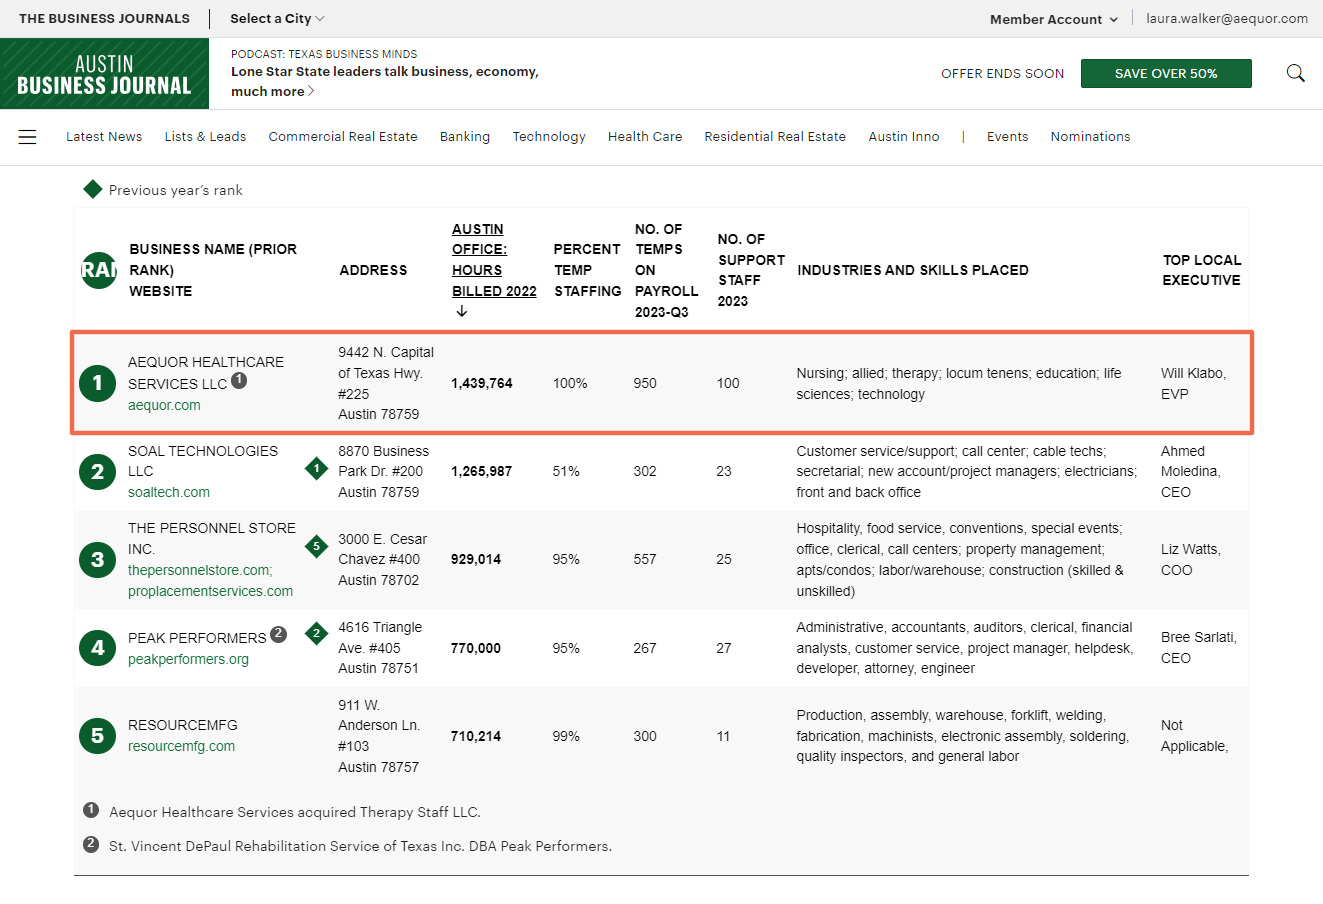Go to Commercial Real Estate section
Viewport: 1323px width, 904px height.
tap(343, 137)
